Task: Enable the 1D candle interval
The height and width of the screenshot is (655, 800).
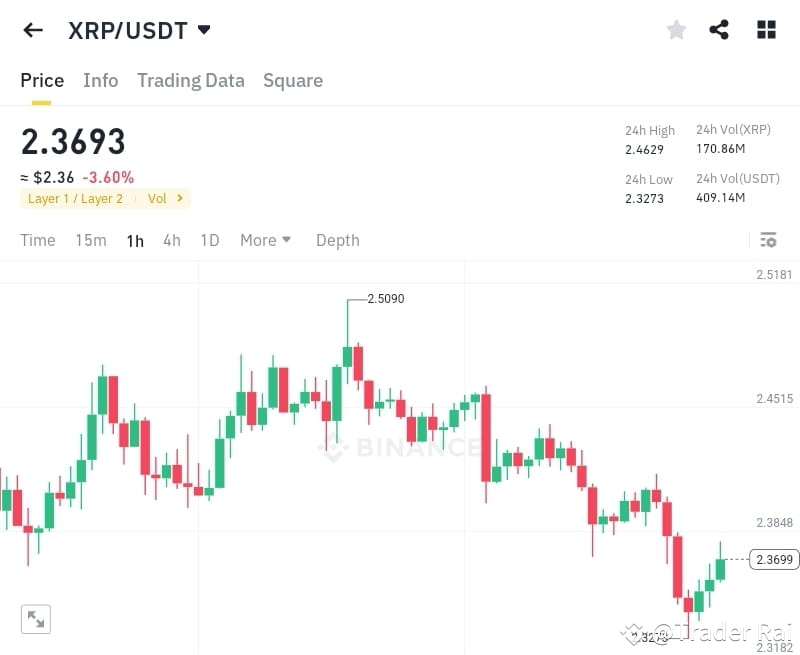Action: (210, 240)
